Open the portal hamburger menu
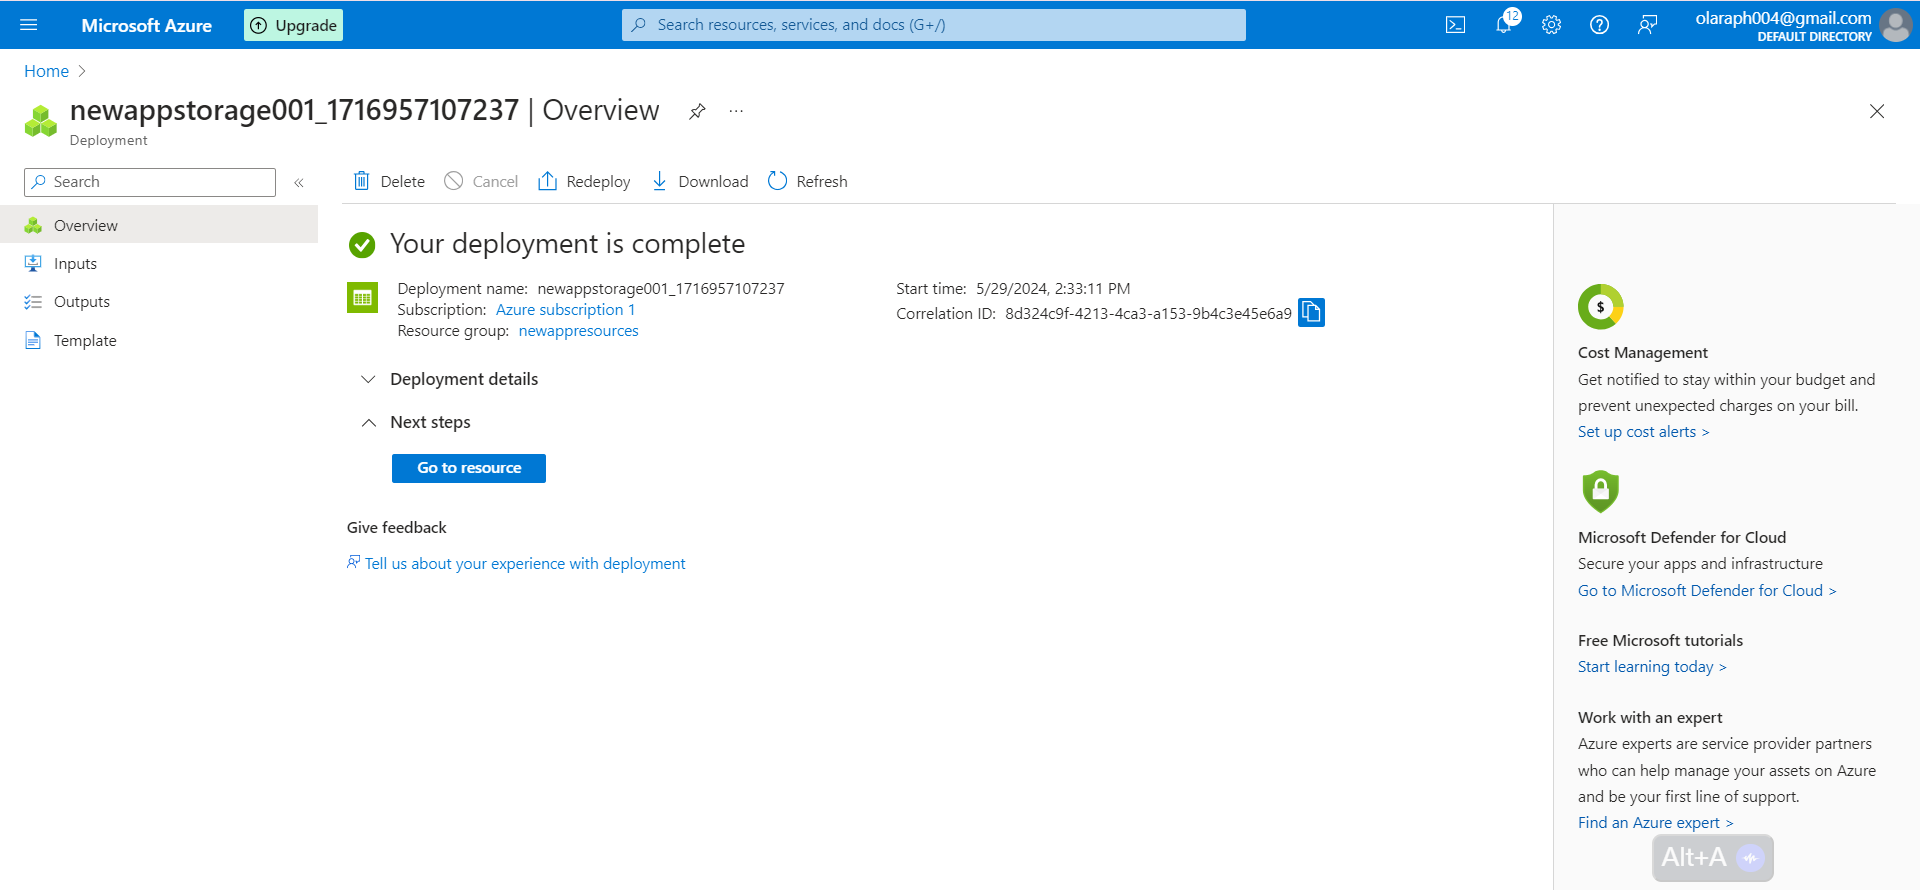 28,25
